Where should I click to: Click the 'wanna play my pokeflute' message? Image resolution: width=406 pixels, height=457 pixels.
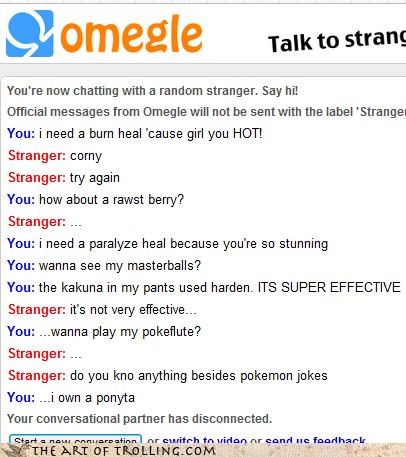[x=104, y=332]
